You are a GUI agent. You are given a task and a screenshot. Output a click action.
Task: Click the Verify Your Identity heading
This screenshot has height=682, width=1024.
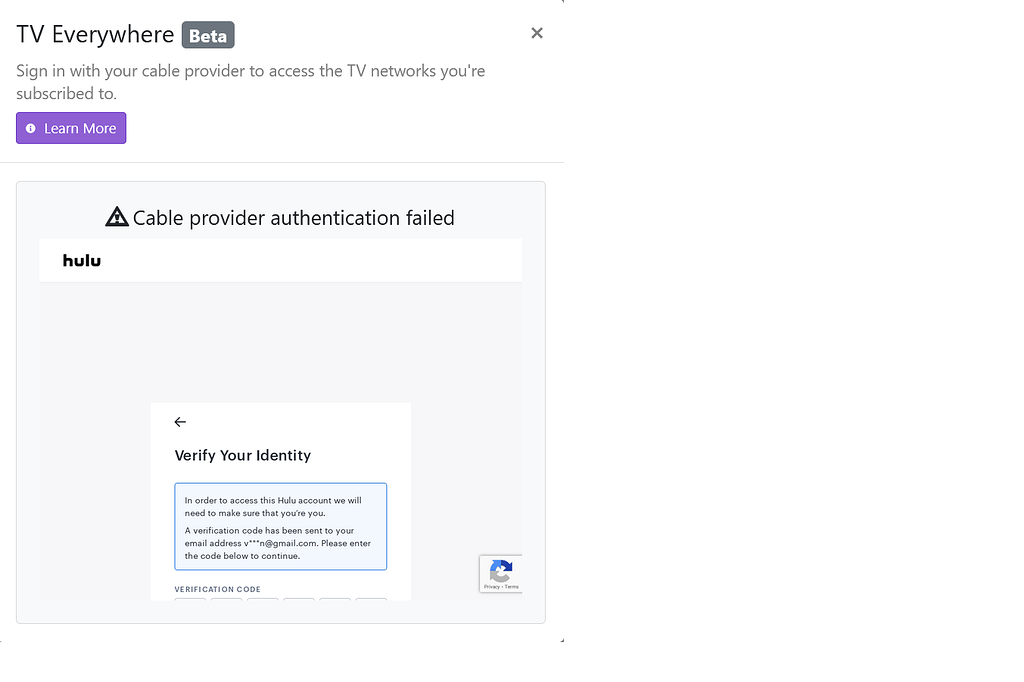pyautogui.click(x=243, y=455)
